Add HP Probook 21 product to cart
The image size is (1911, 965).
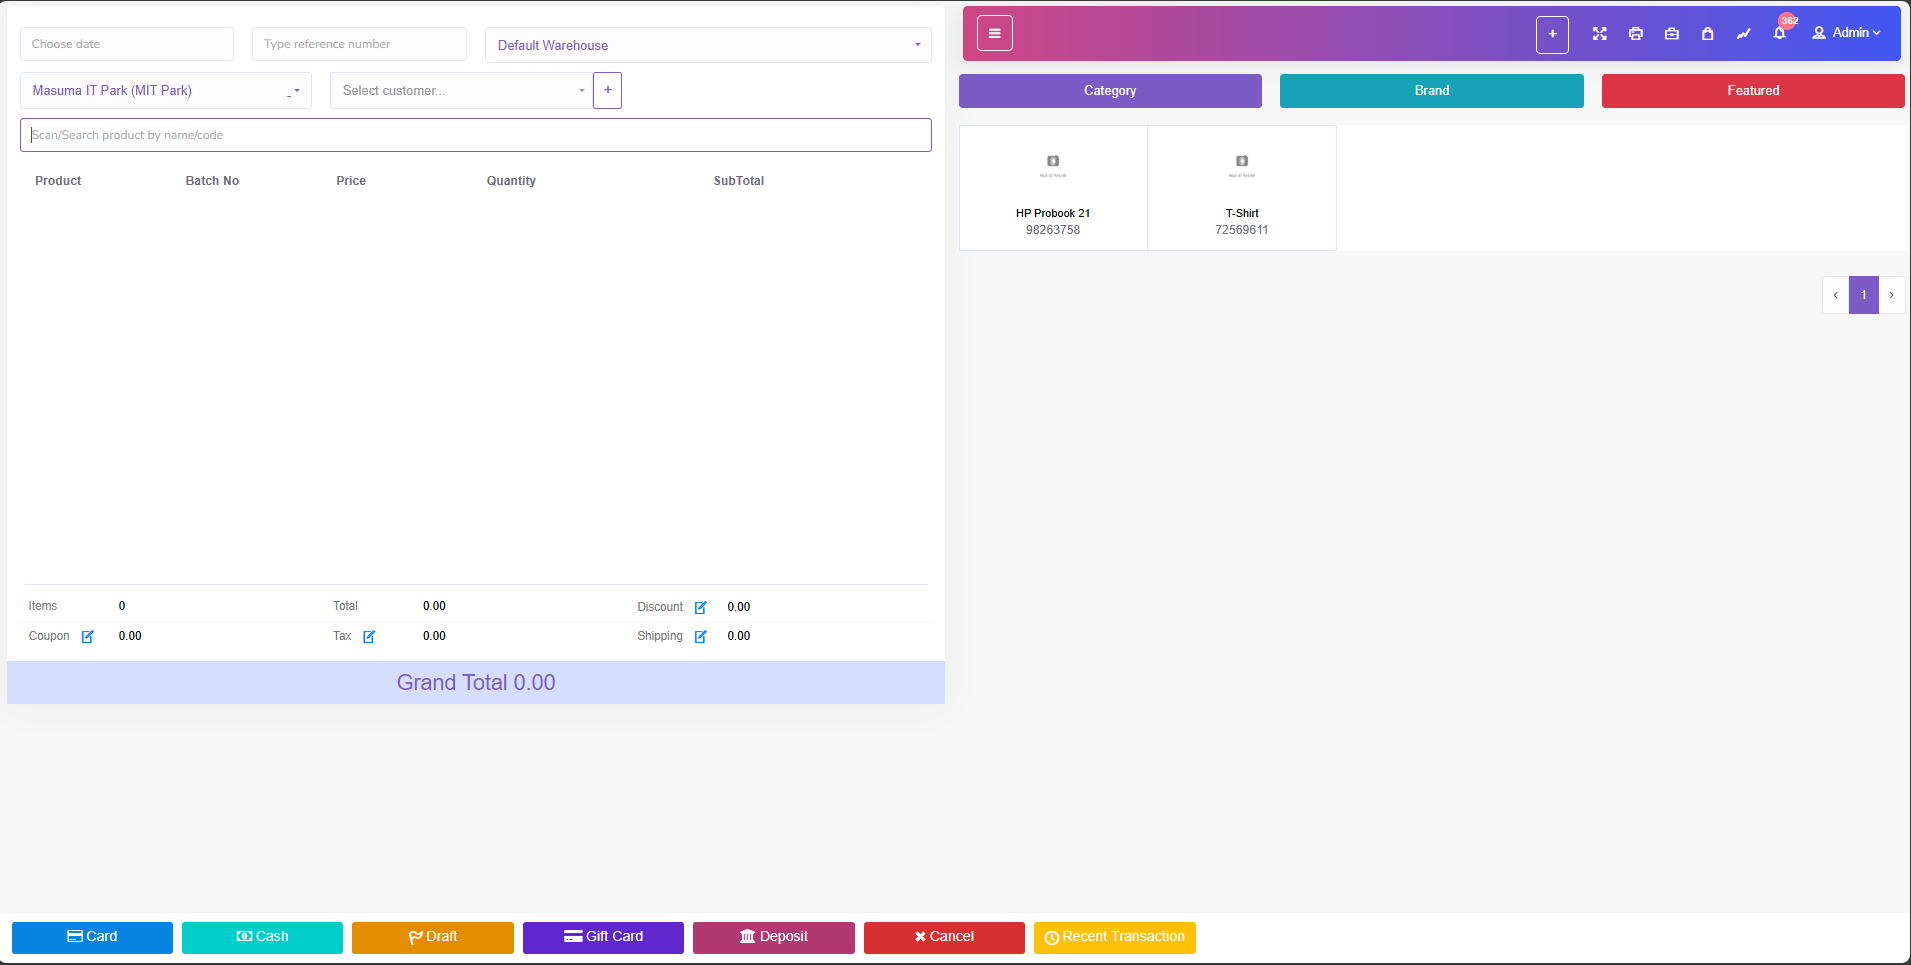[x=1052, y=188]
